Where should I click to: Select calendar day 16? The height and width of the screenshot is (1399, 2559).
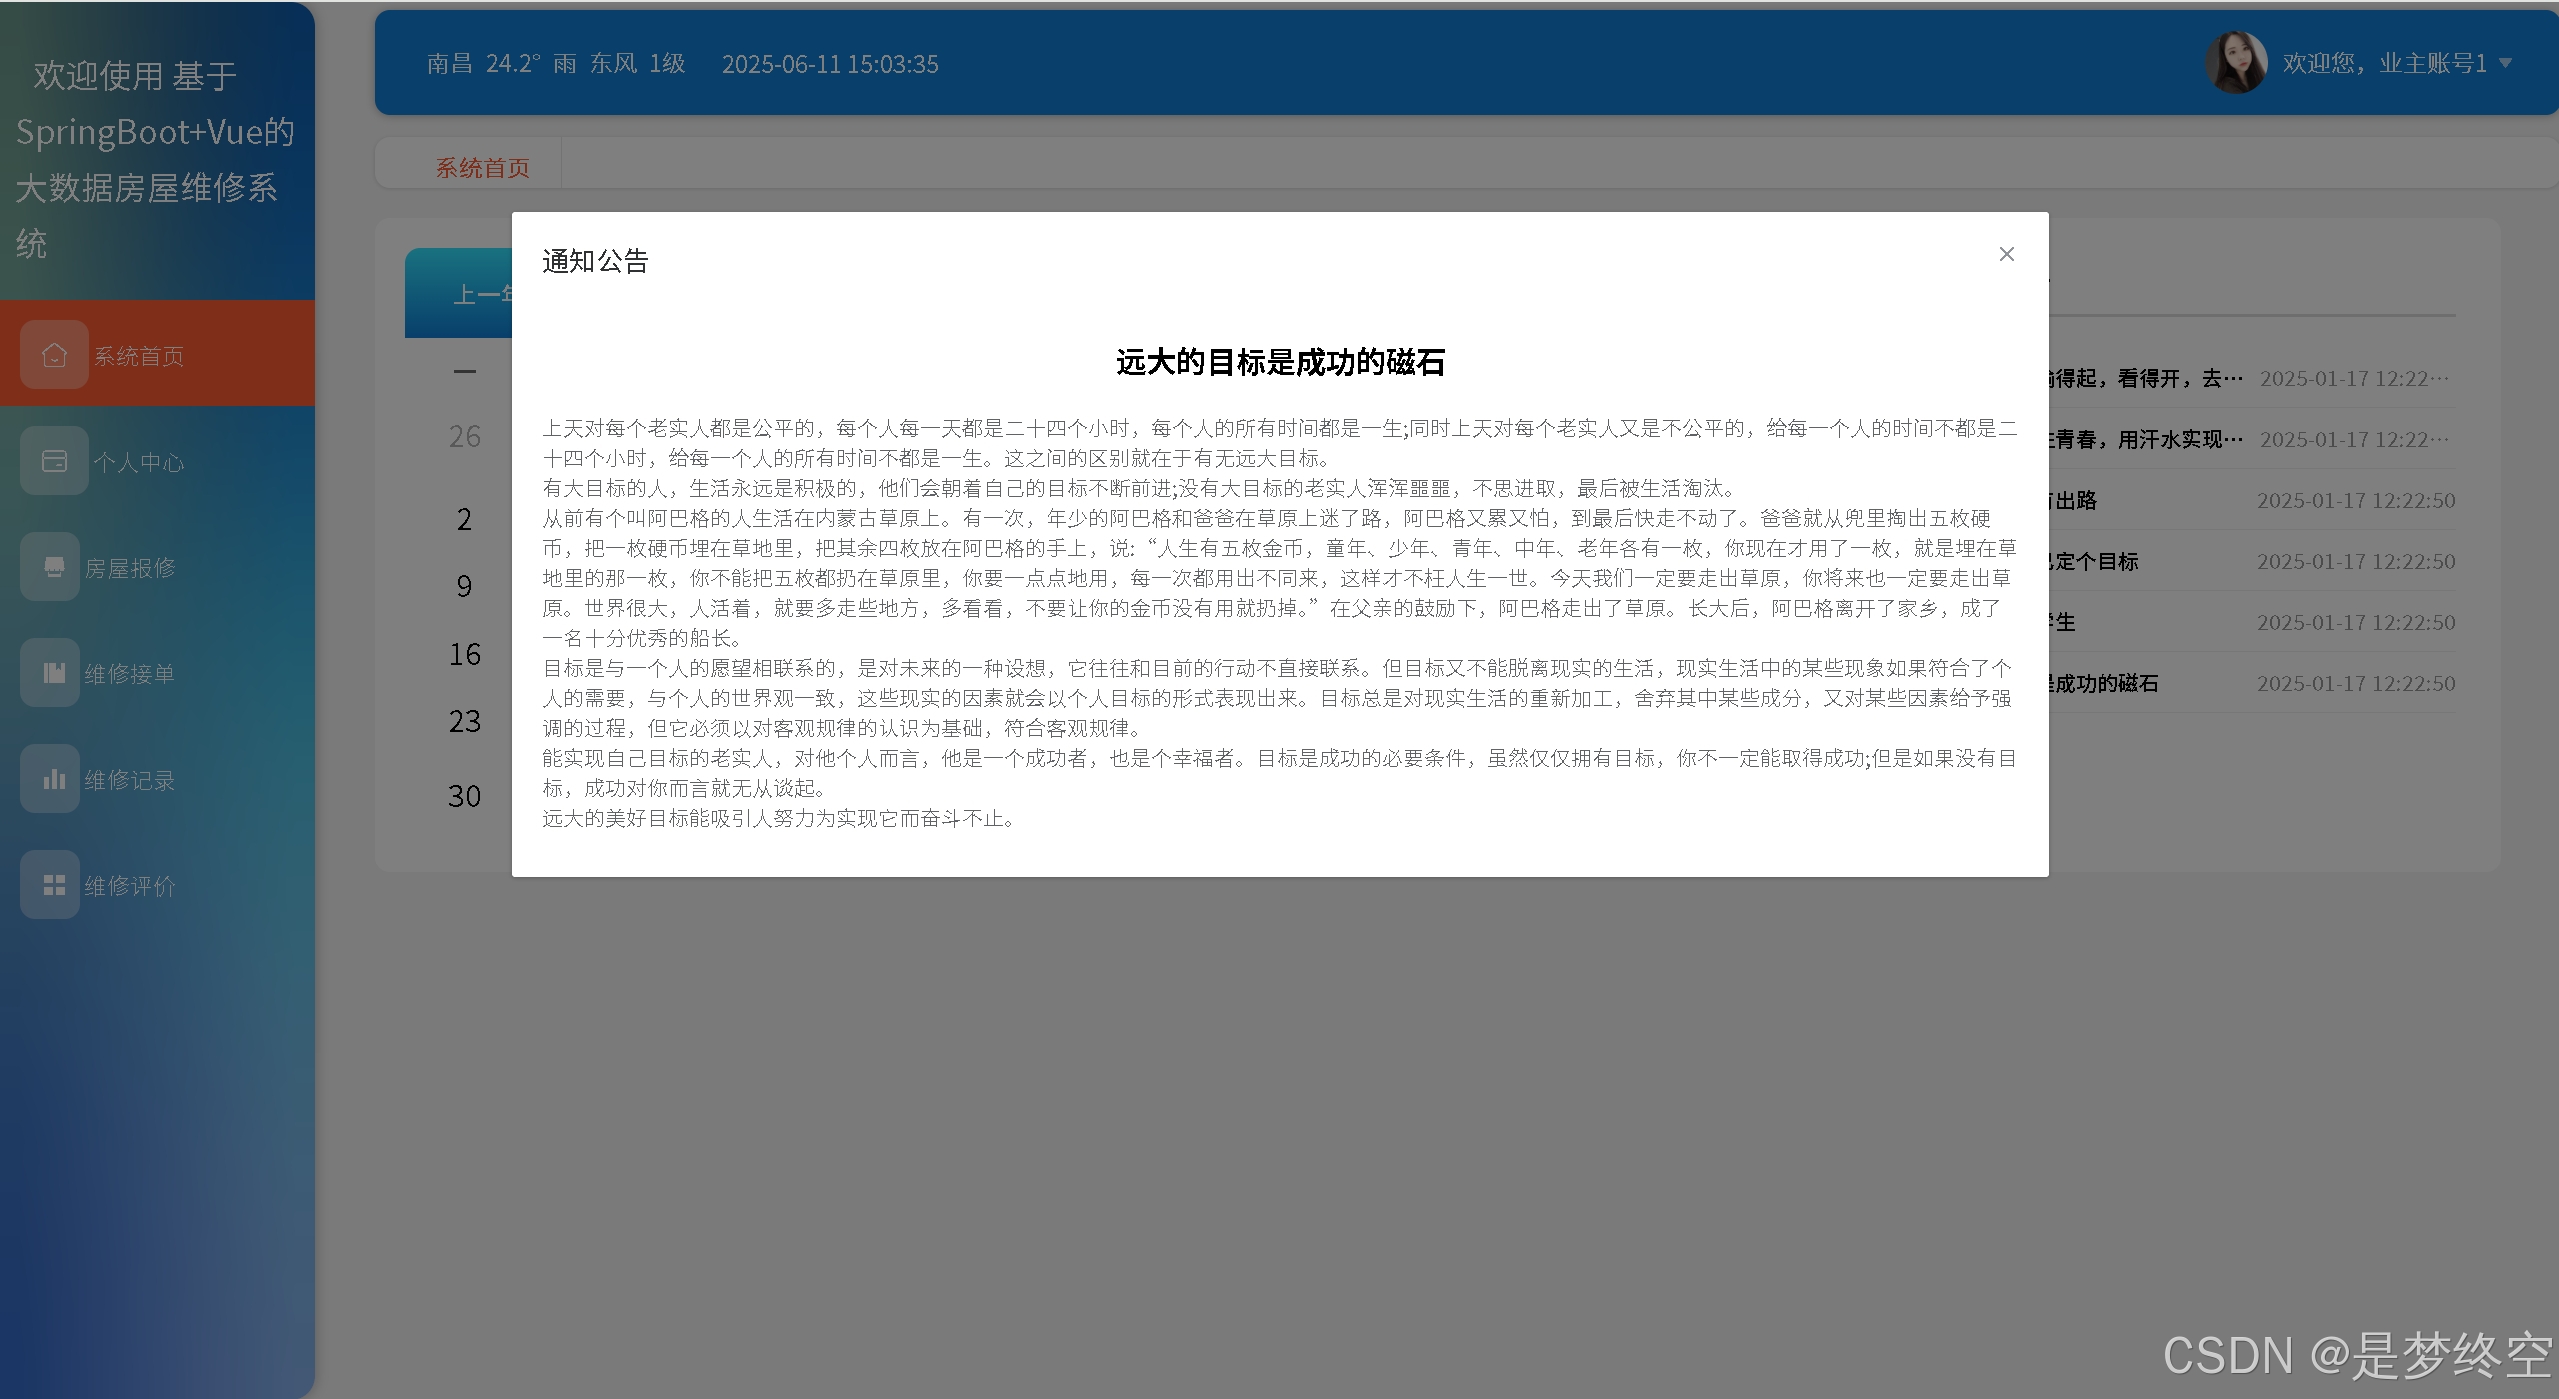click(464, 654)
